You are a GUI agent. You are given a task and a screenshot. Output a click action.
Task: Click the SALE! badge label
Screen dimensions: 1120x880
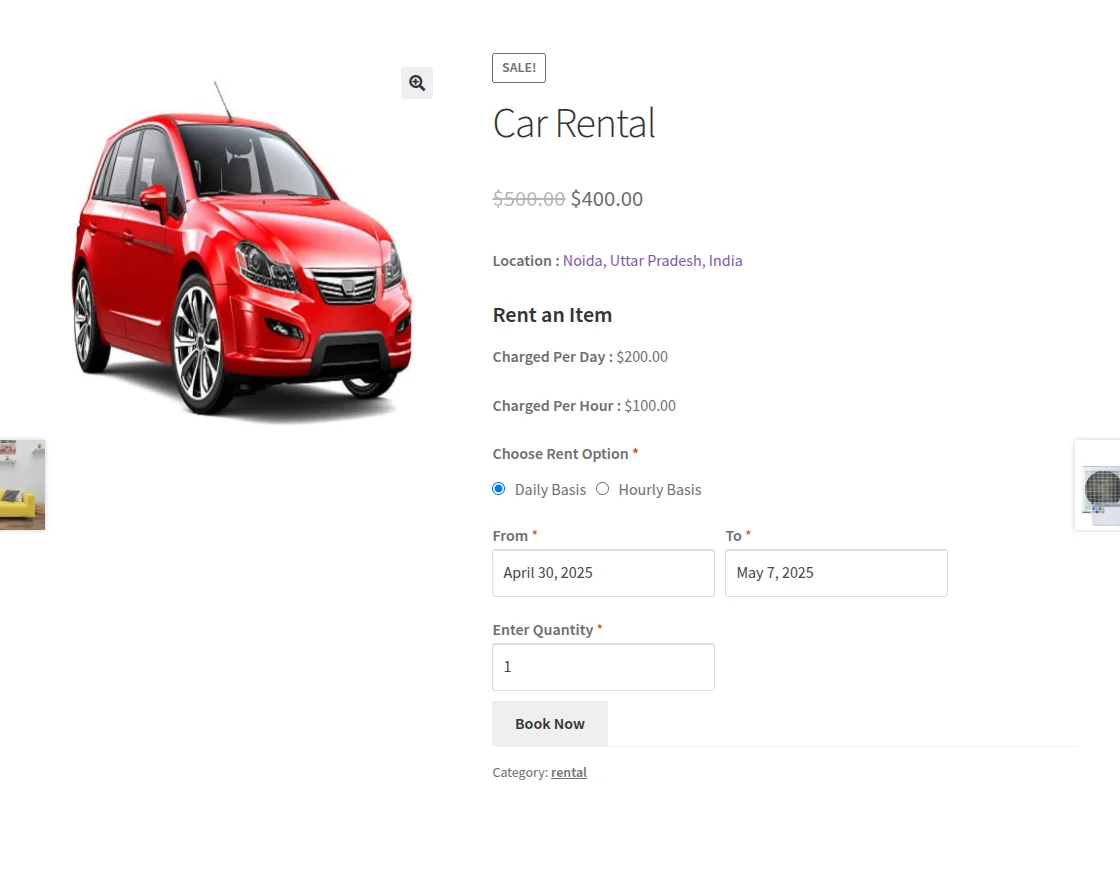click(519, 67)
